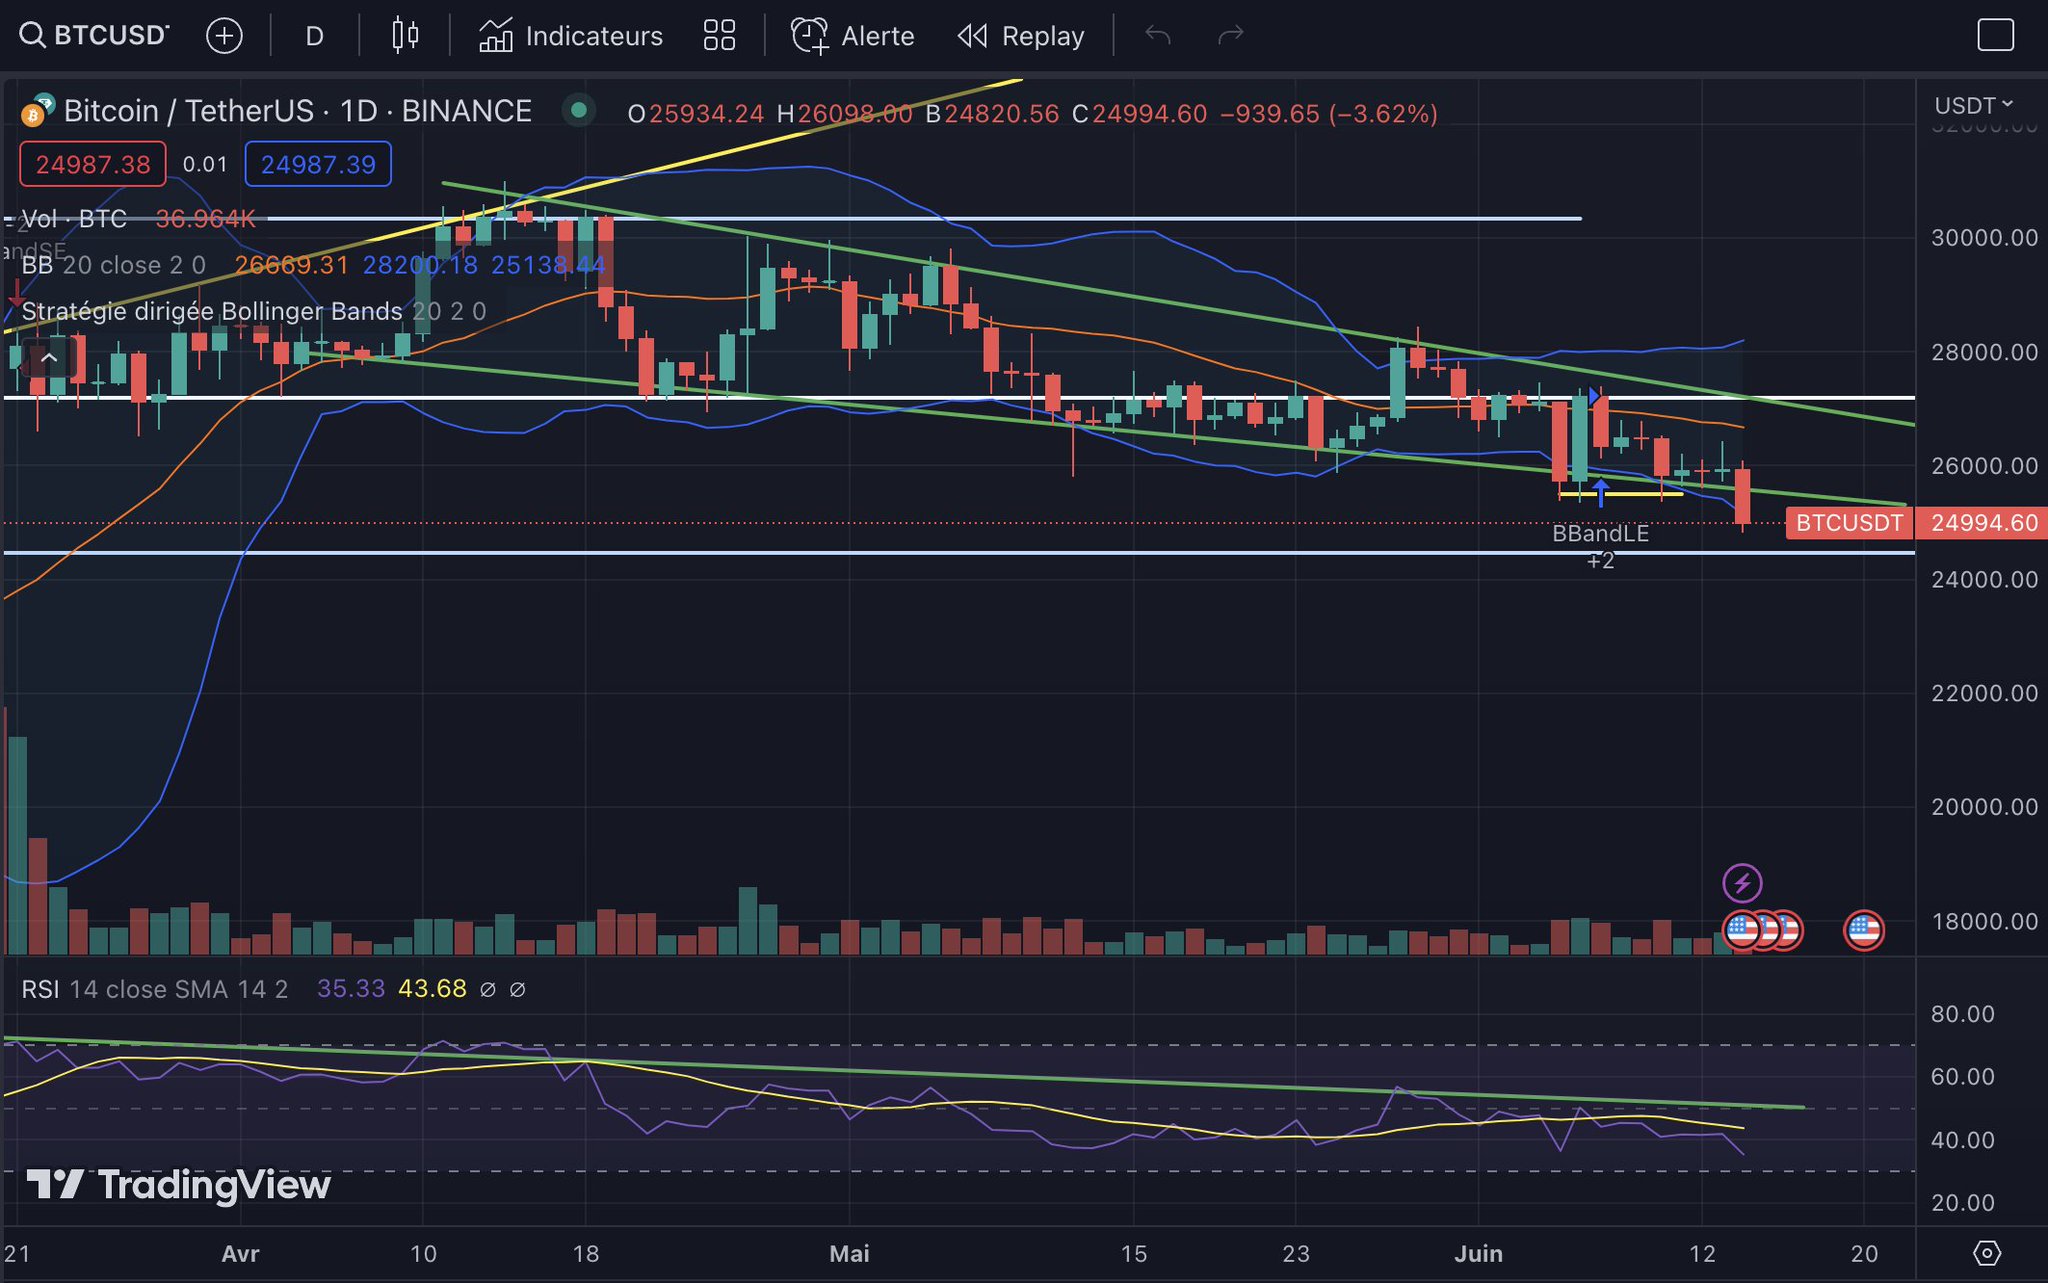Click BB basis value 26669.31

pyautogui.click(x=291, y=265)
